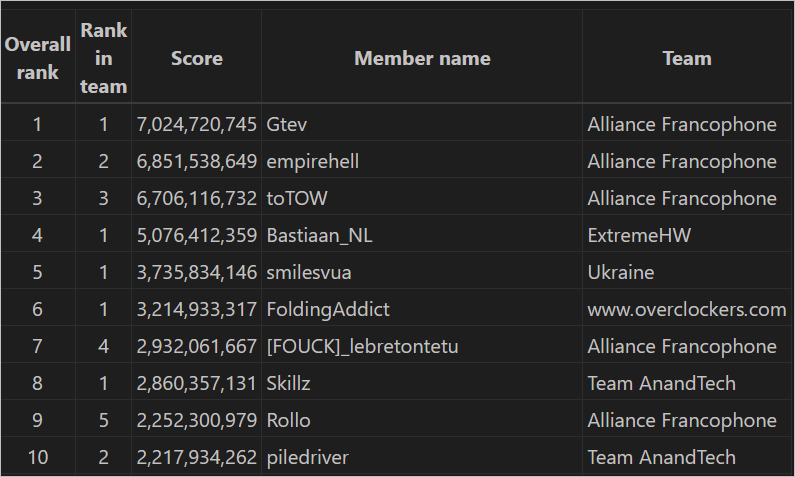This screenshot has width=795, height=477.
Task: Click Team AnandTech in Skillz row
Action: point(662,384)
